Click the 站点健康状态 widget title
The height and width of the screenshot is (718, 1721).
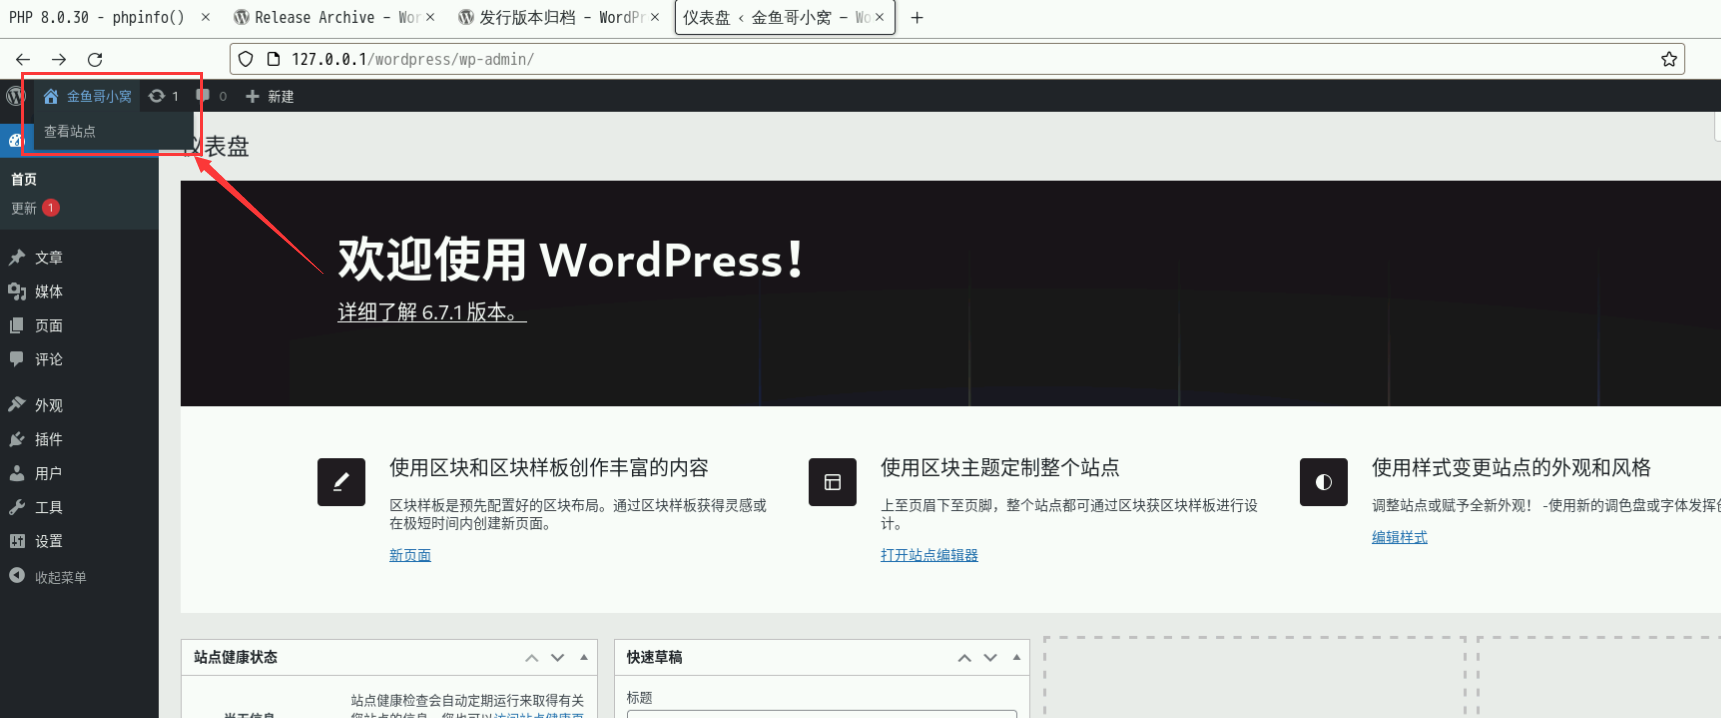(236, 657)
